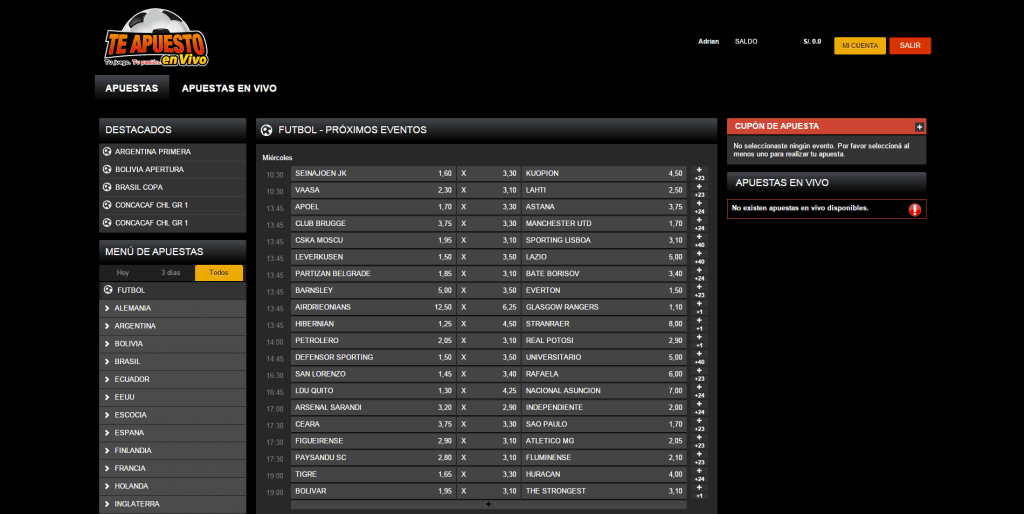Open more markets for CSKA Moscu match
The image size is (1024, 514).
[x=699, y=241]
